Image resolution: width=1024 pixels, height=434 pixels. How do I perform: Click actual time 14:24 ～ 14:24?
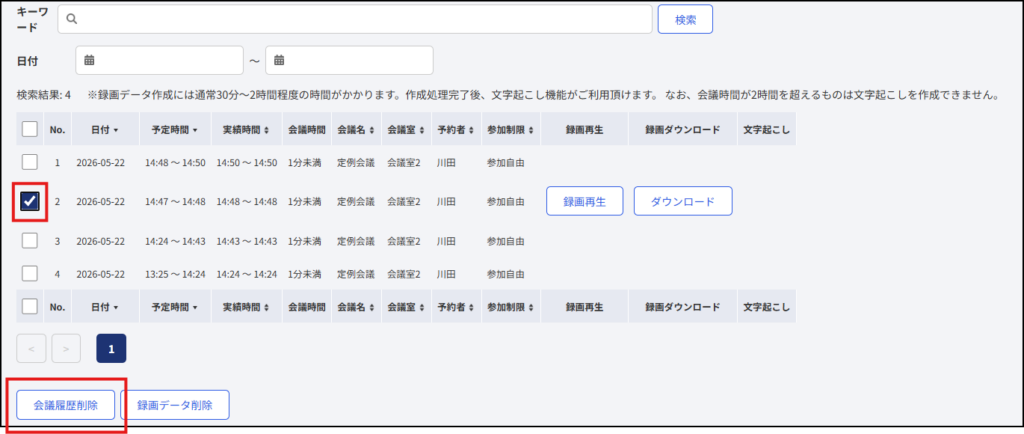click(x=247, y=273)
